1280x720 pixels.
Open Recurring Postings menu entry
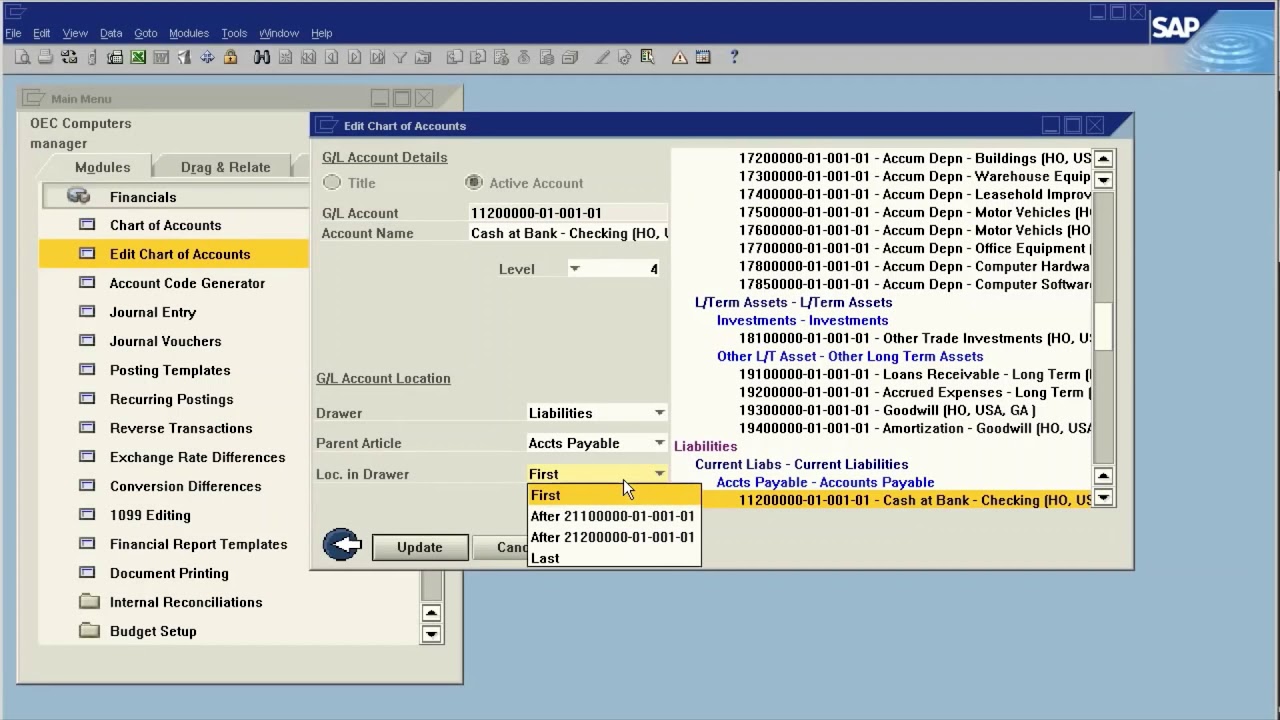[x=174, y=399]
